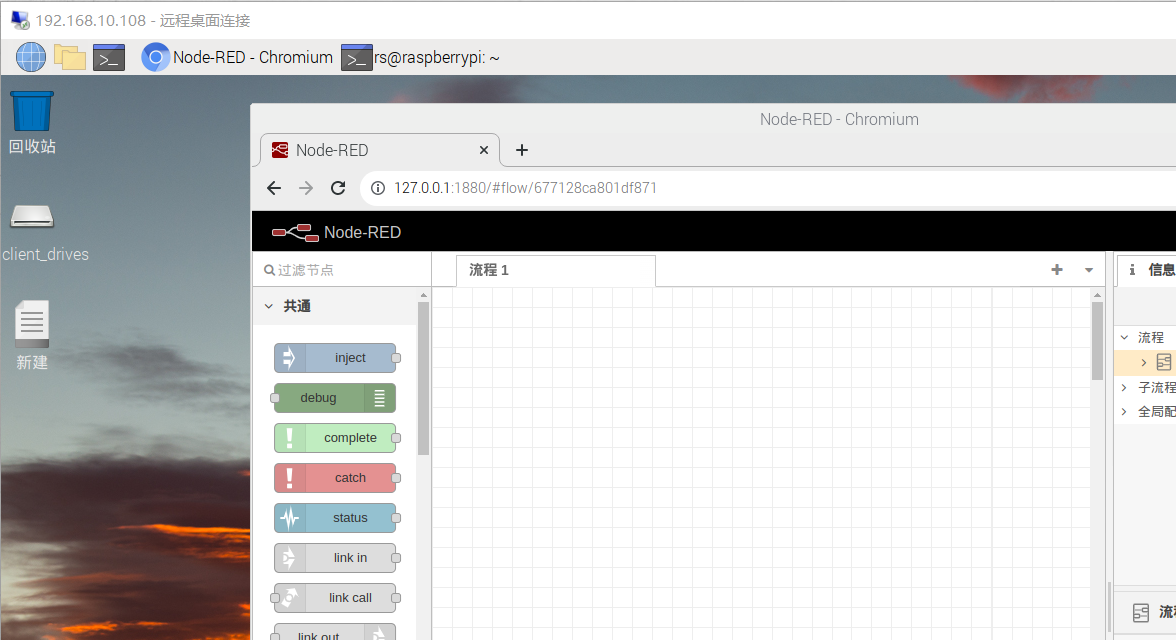Expand the 全局配 global config tree section
Image resolution: width=1176 pixels, height=640 pixels.
(1124, 411)
